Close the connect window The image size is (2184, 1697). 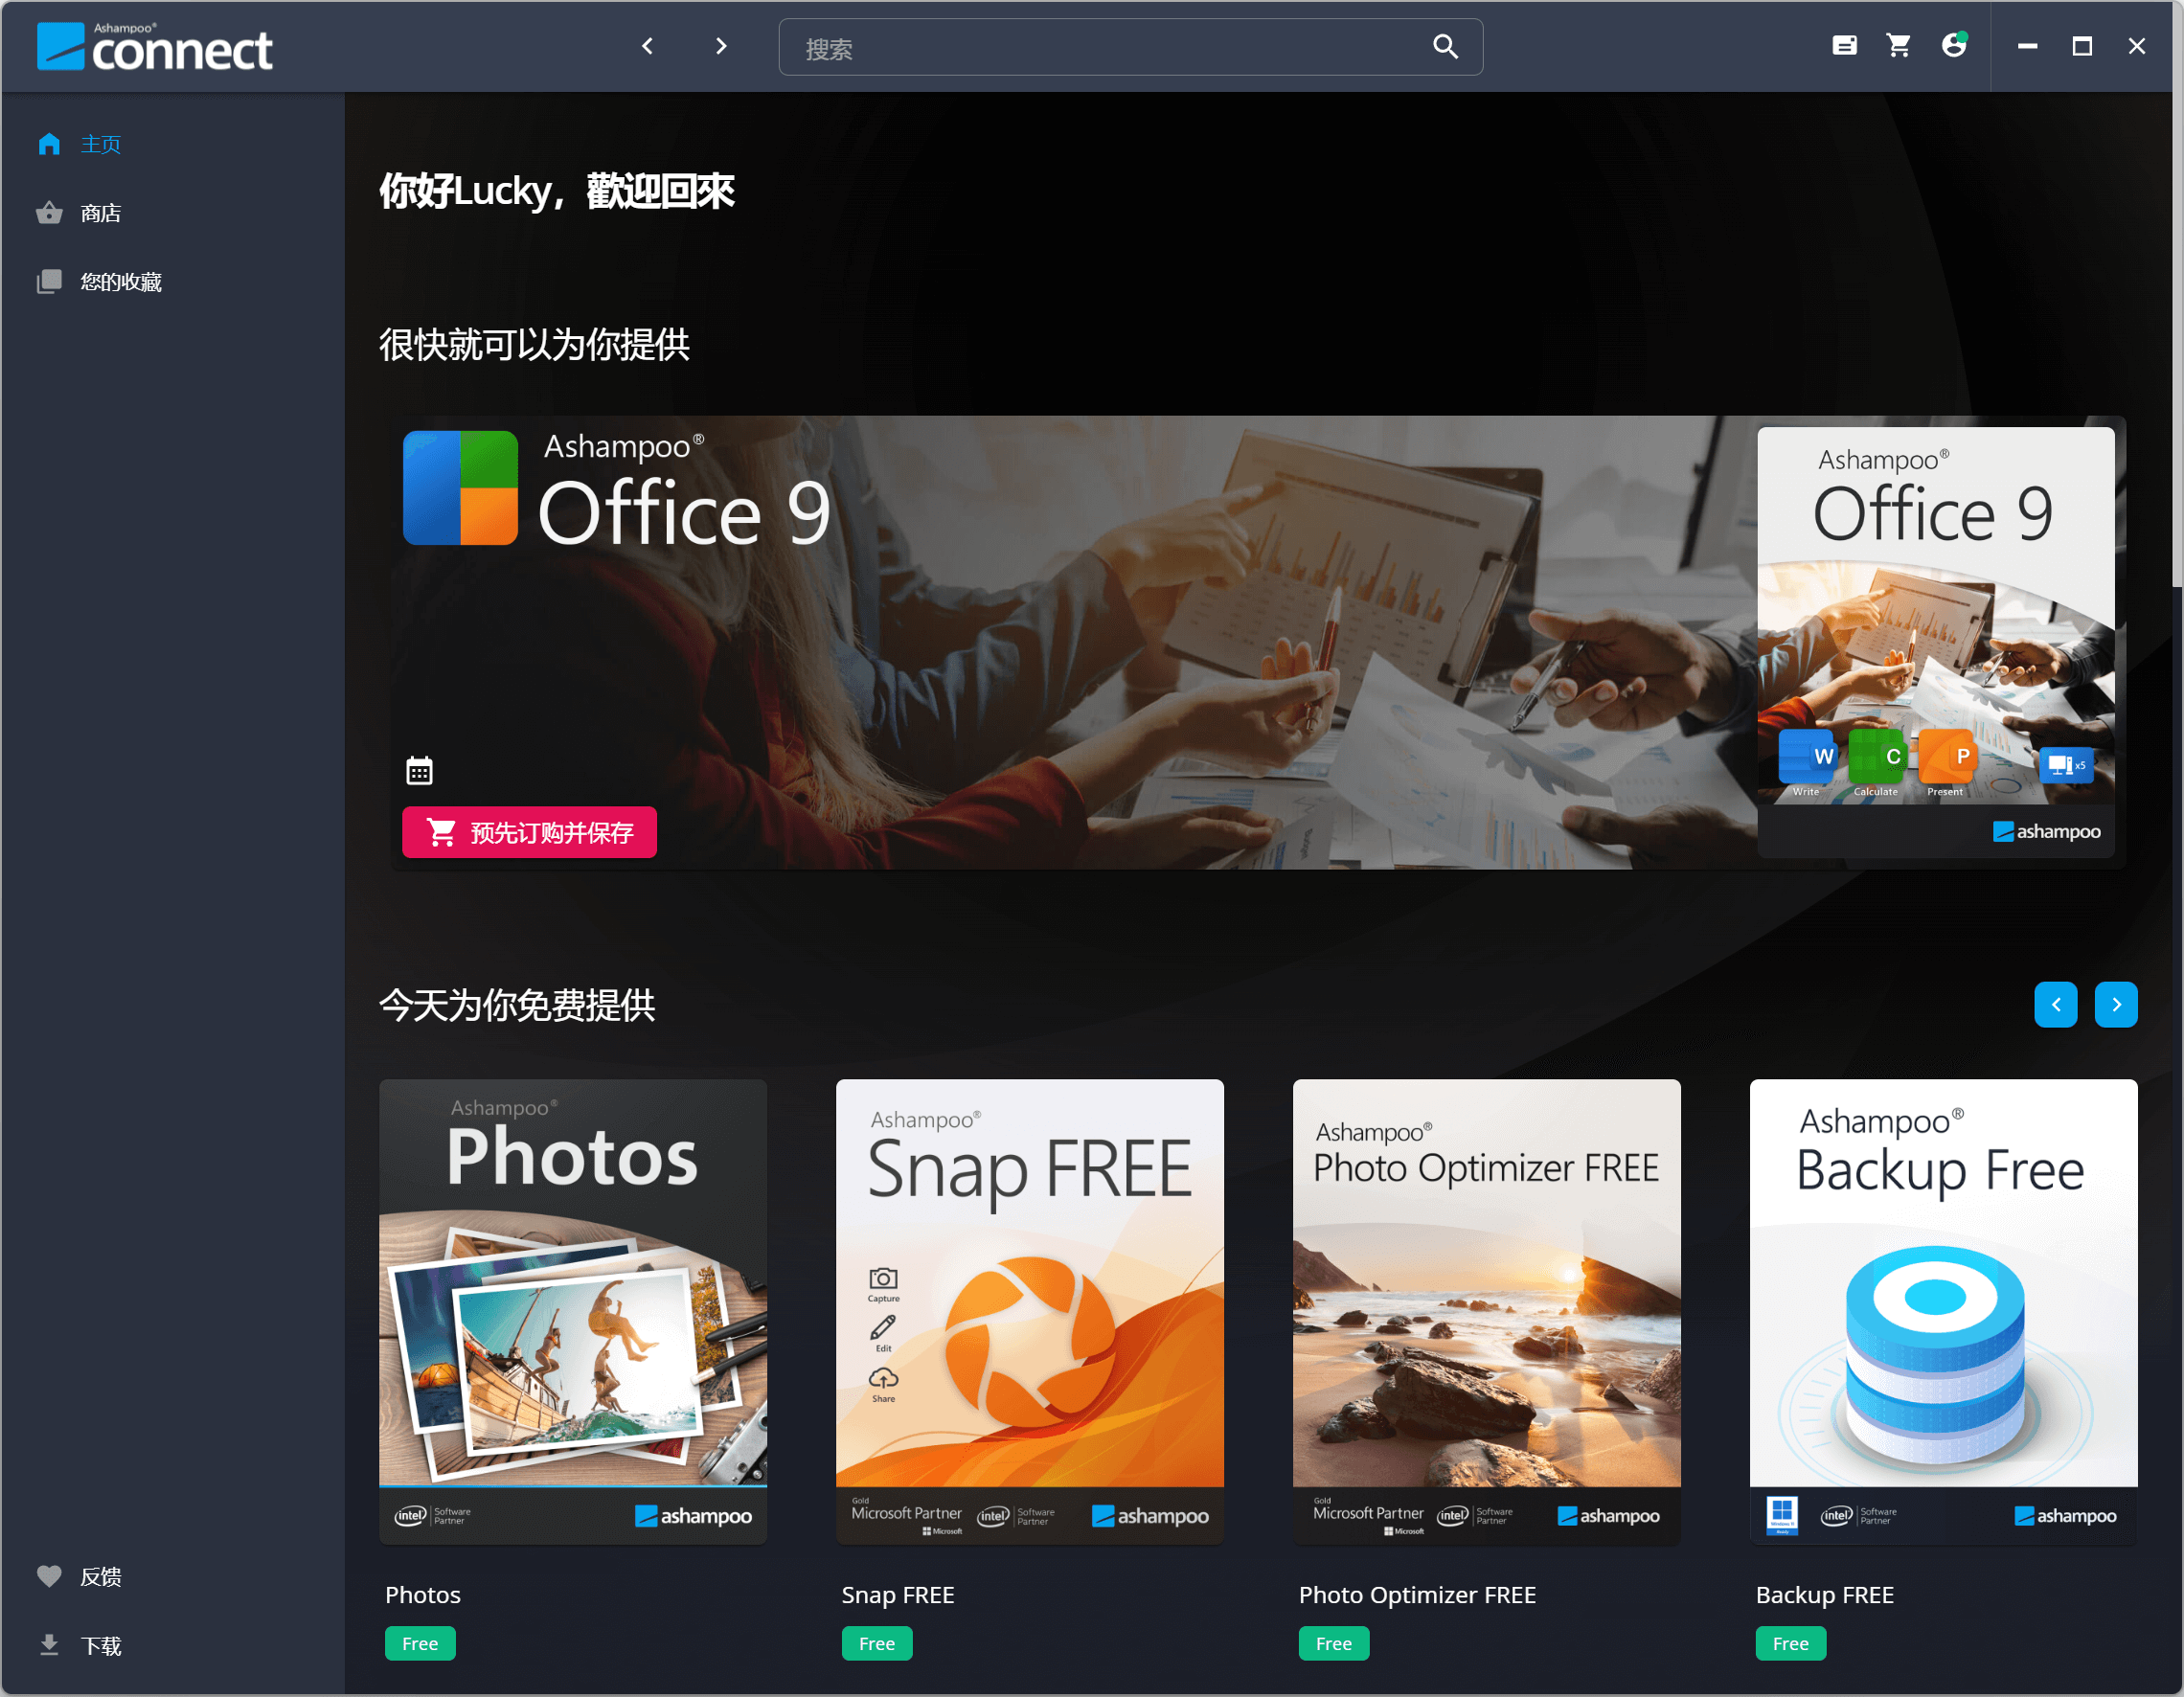(2136, 46)
